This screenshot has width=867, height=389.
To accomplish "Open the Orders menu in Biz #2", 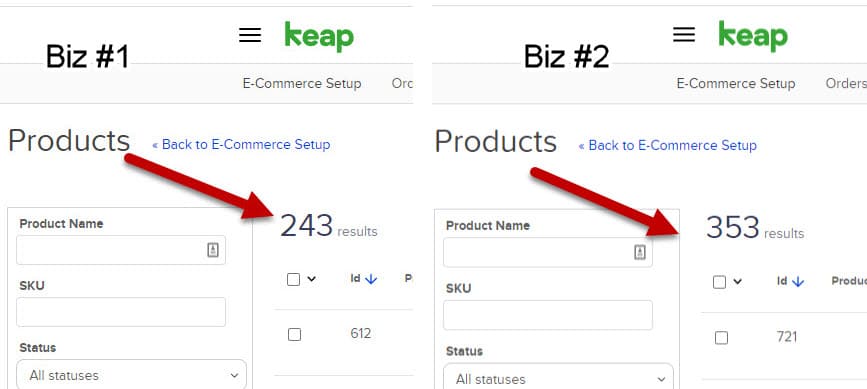I will [x=846, y=83].
